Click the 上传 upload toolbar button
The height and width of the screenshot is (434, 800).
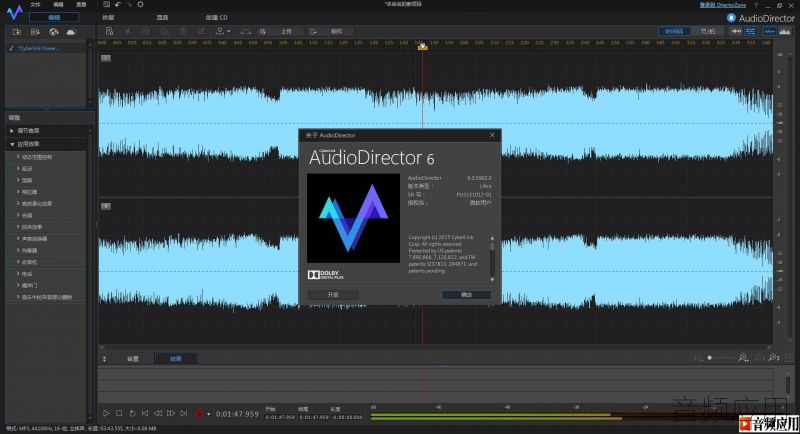point(286,32)
